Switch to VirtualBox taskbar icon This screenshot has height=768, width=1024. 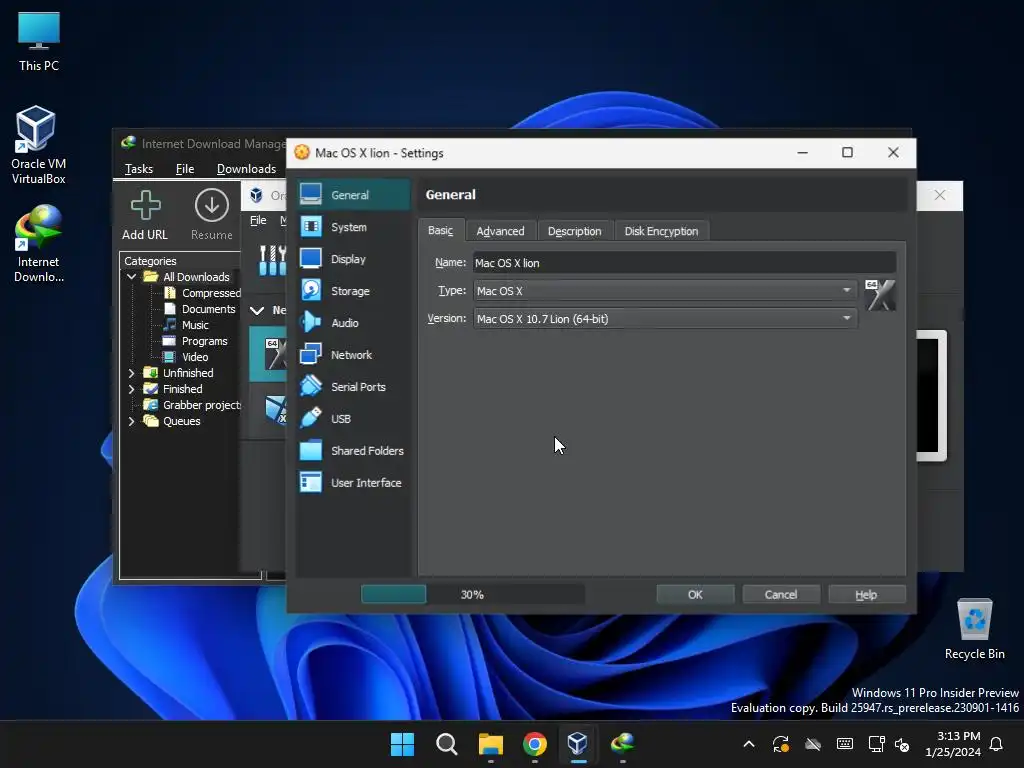578,744
